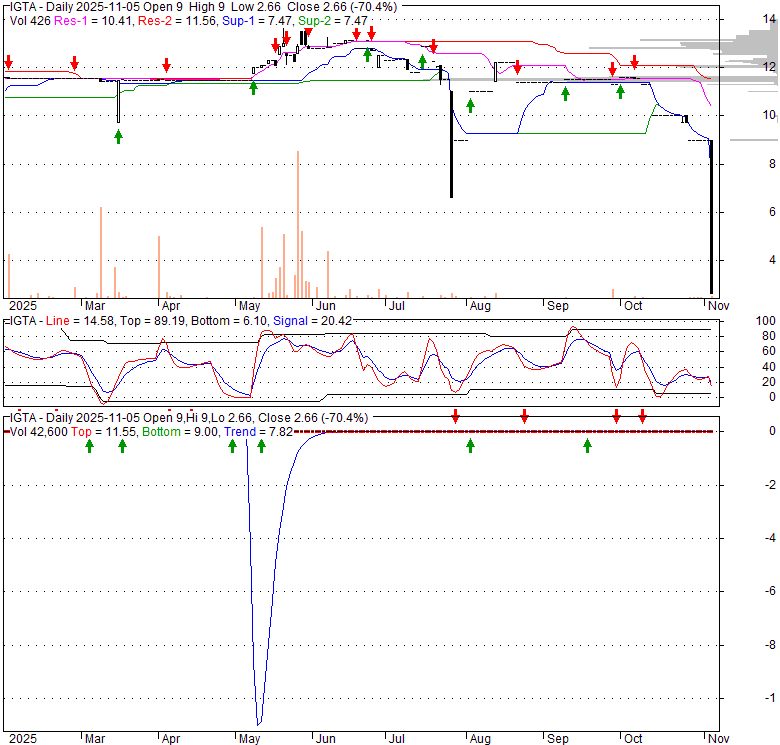Screen dimensions: 780x745
Task: Click the leftmost green arrow in the bottom panel
Action: [x=89, y=446]
